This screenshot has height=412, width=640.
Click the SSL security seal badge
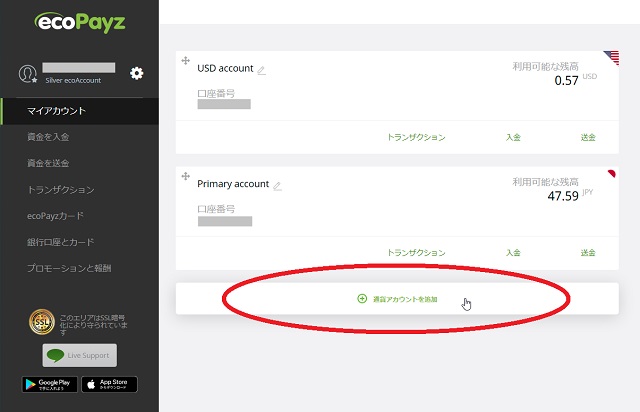40,321
